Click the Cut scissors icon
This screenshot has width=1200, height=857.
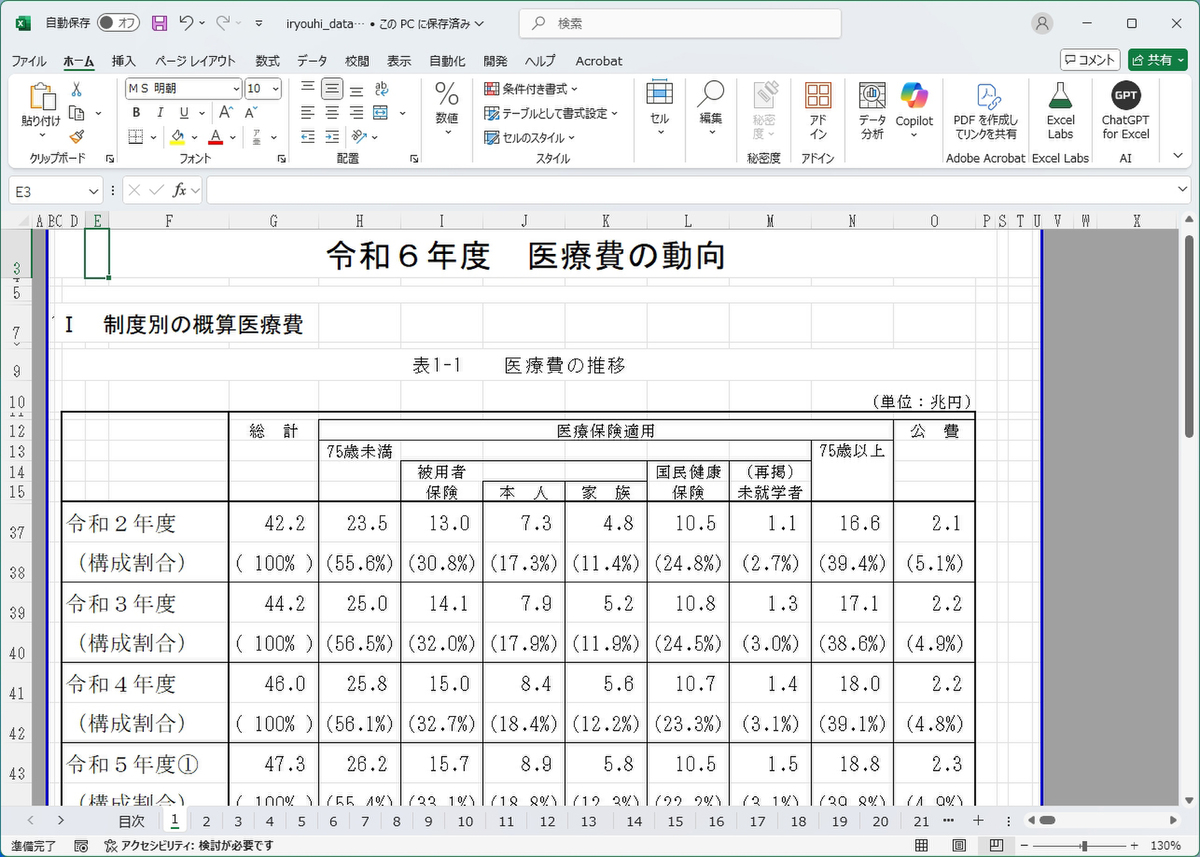coord(76,89)
